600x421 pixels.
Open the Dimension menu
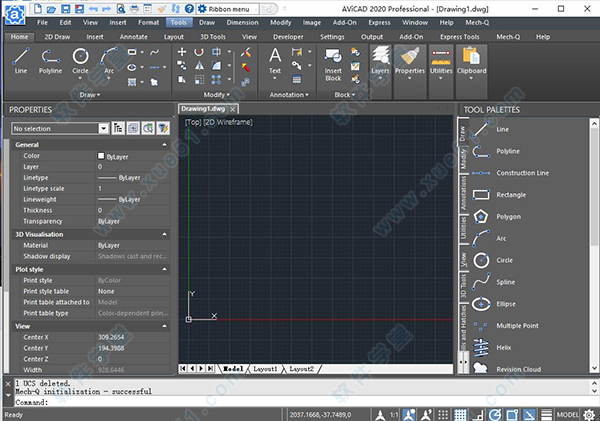click(x=242, y=23)
